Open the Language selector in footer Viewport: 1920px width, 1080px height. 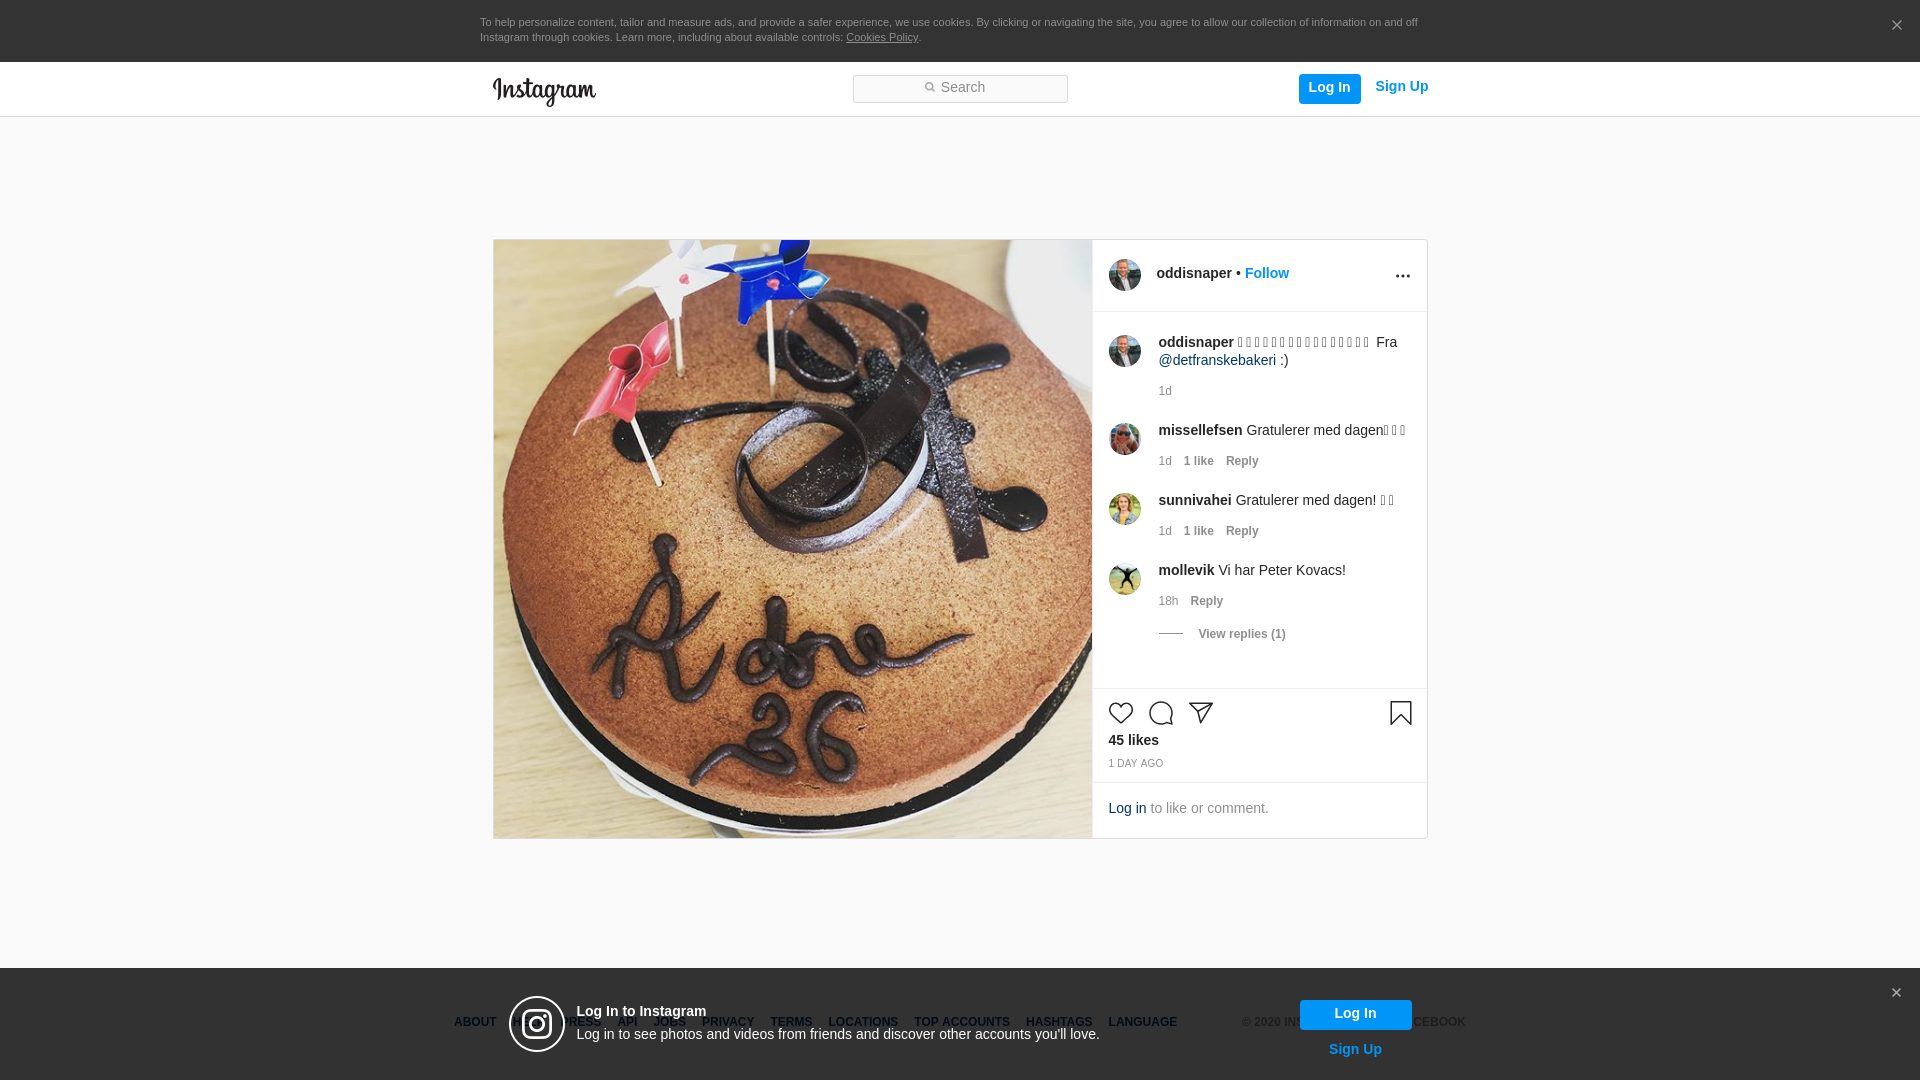(x=1143, y=1022)
